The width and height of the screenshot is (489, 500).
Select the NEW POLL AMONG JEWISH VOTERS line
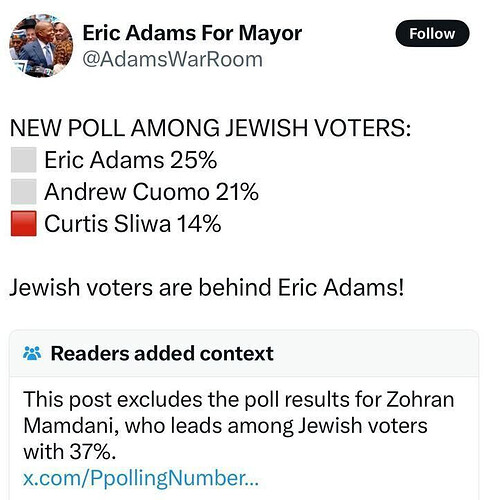pyautogui.click(x=210, y=128)
